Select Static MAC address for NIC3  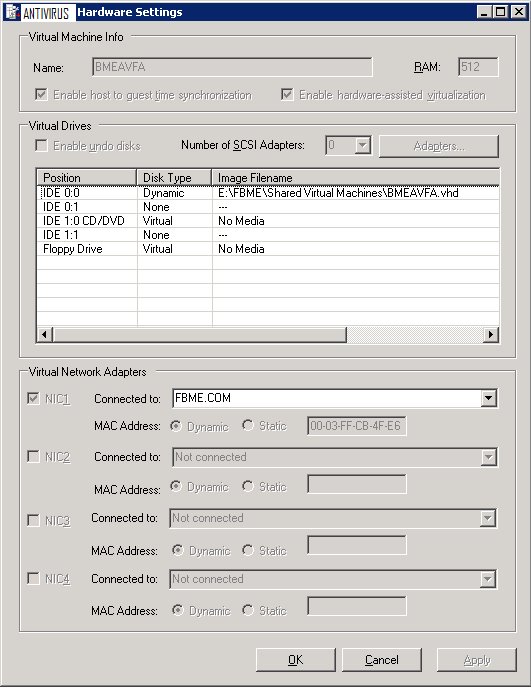pyautogui.click(x=248, y=550)
